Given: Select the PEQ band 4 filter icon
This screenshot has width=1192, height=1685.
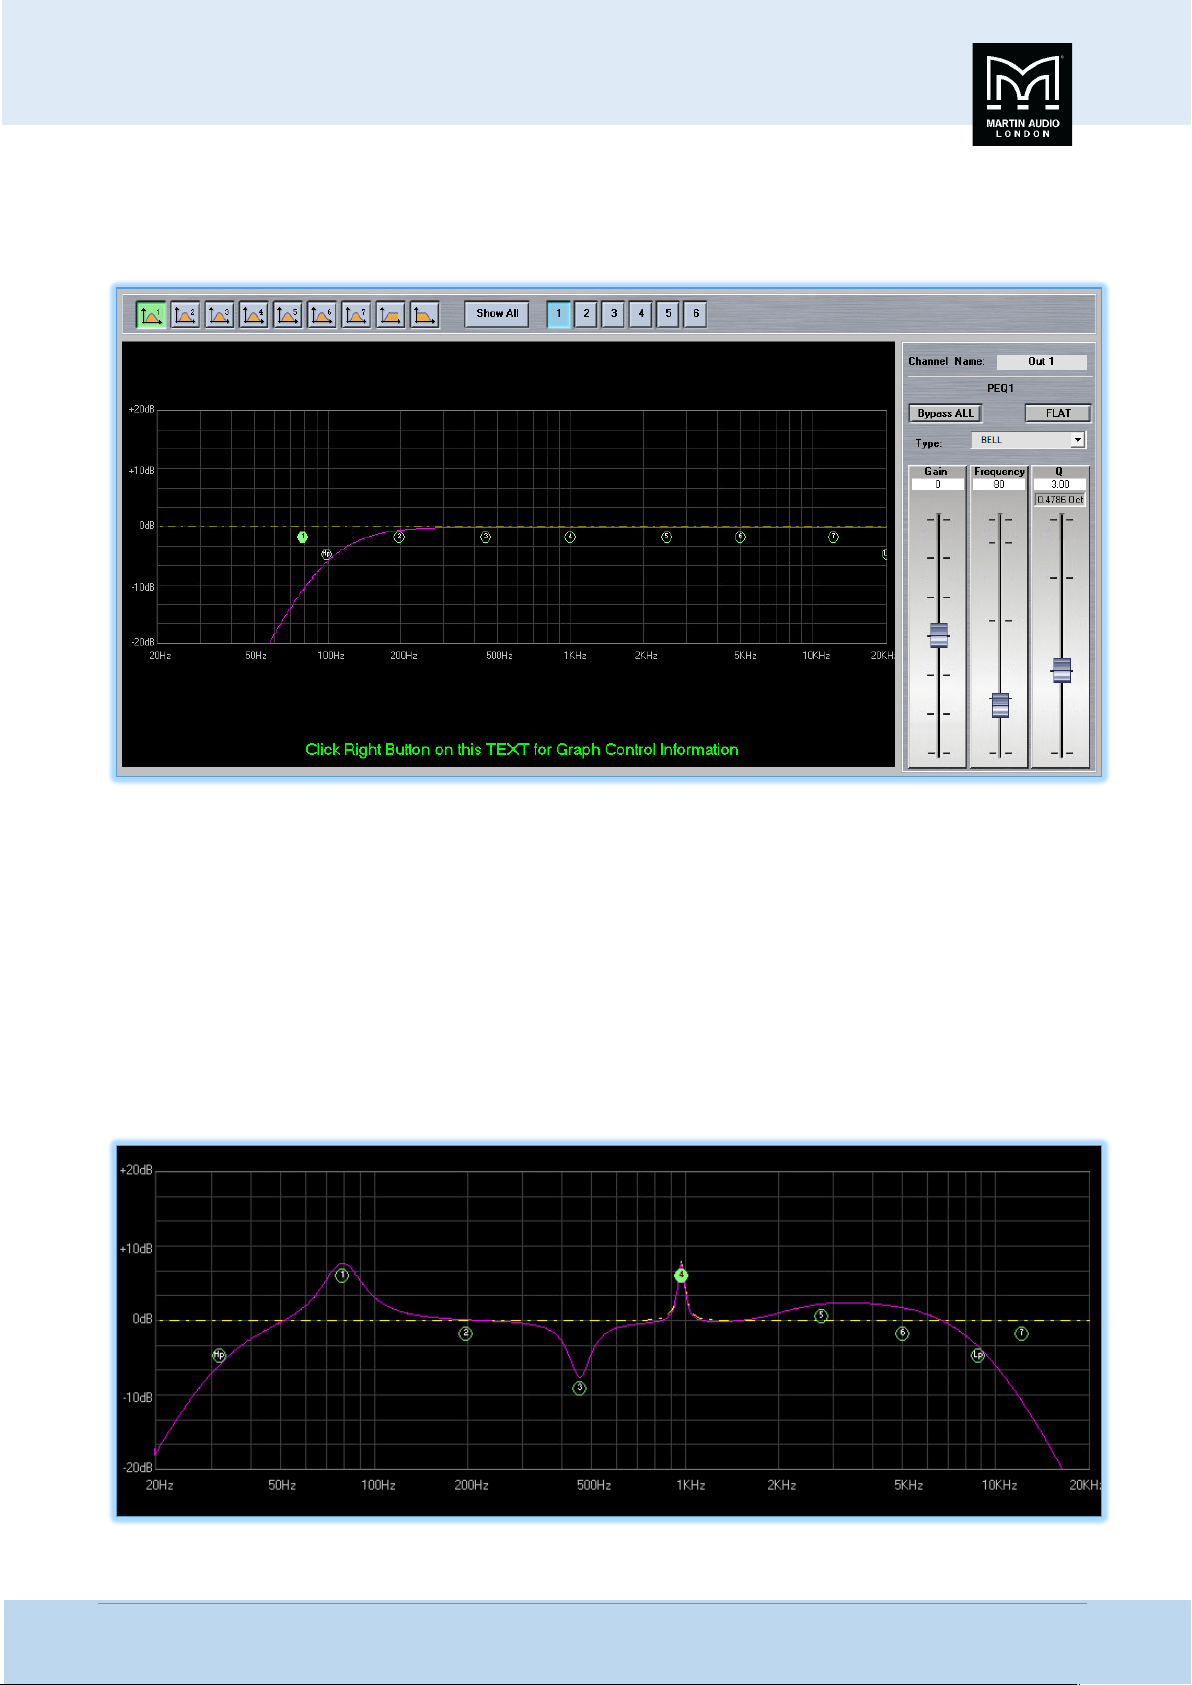Looking at the screenshot, I should click(x=253, y=314).
